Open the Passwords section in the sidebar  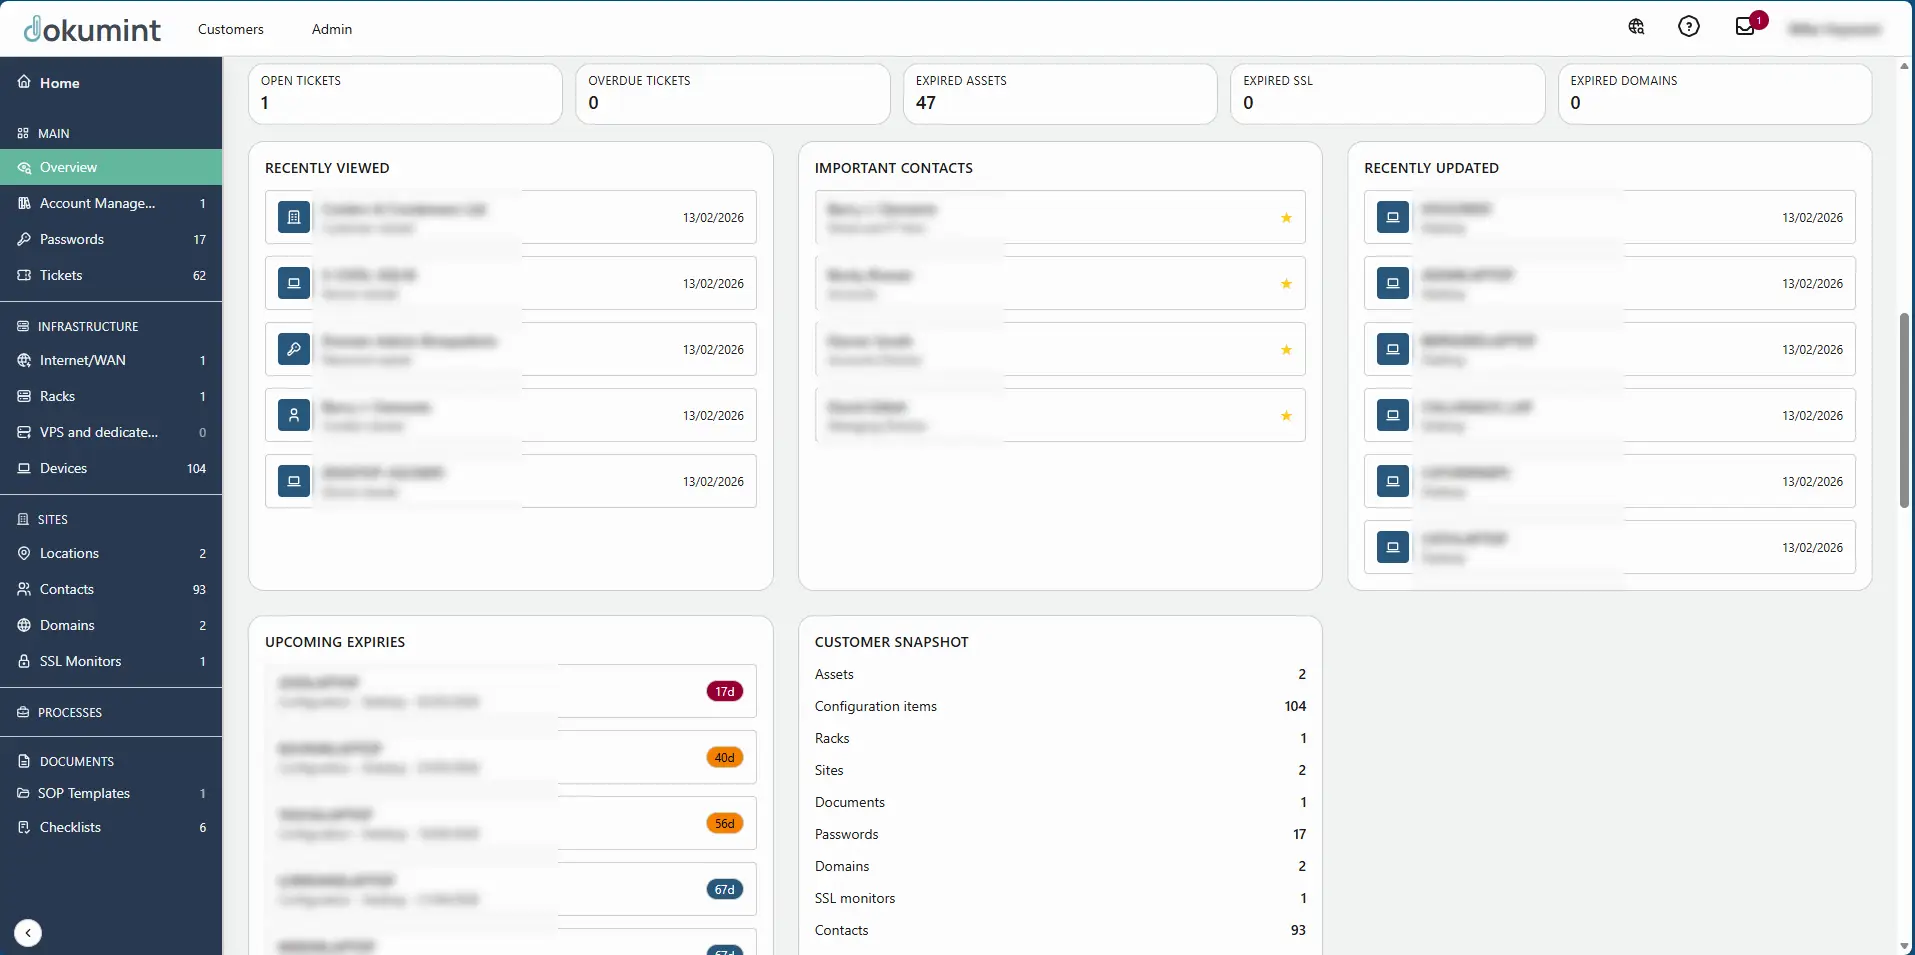coord(70,239)
